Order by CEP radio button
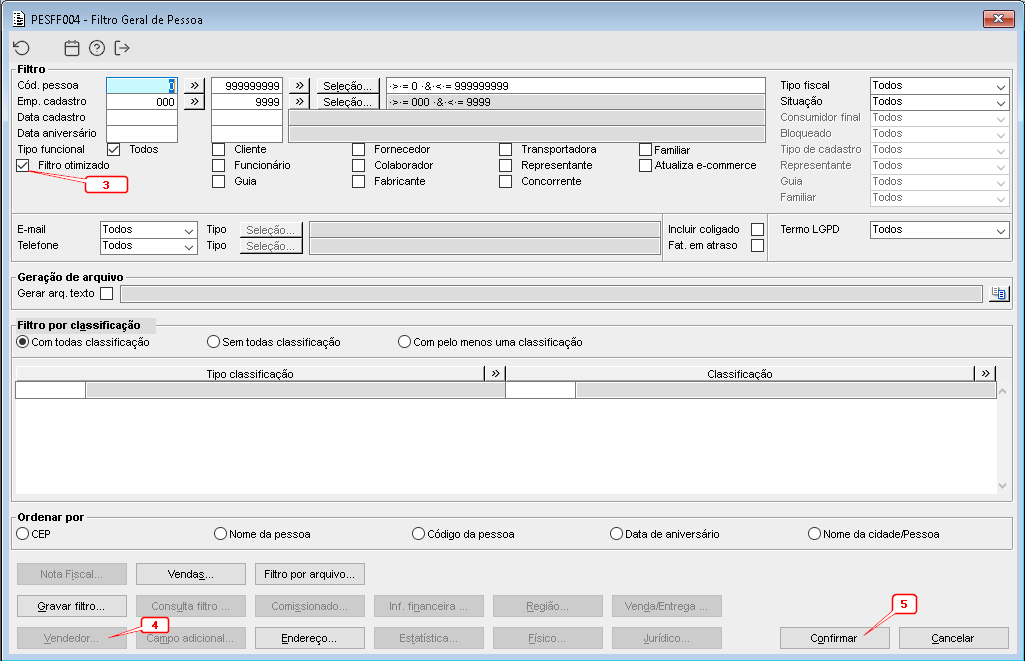 point(23,534)
